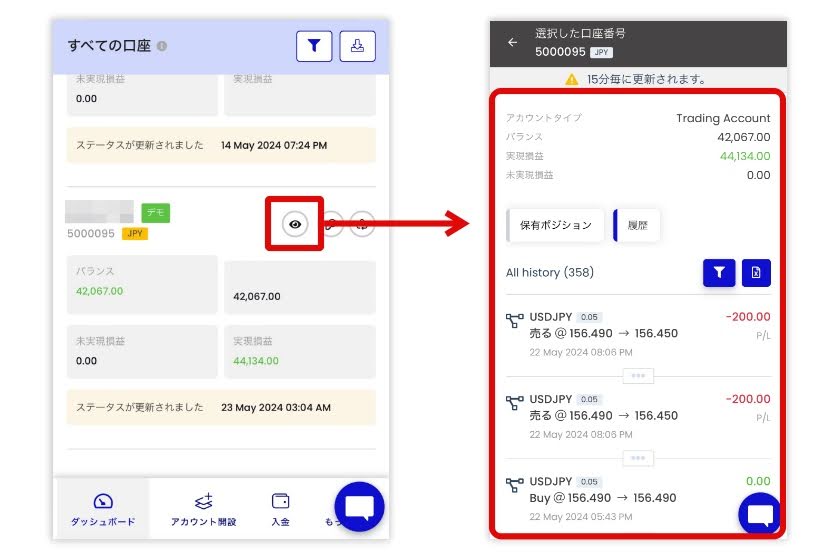
Task: View details of account 5000095 via eye icon
Action: click(295, 224)
